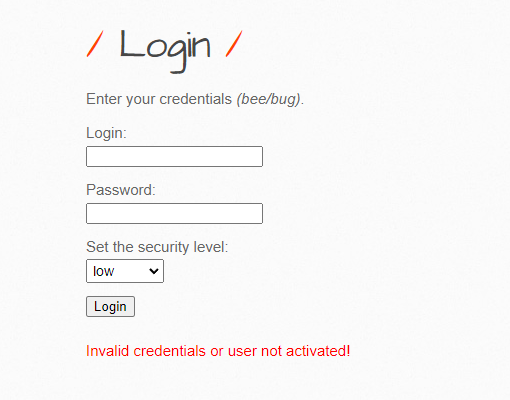Click the handwritten Login heading

(165, 51)
